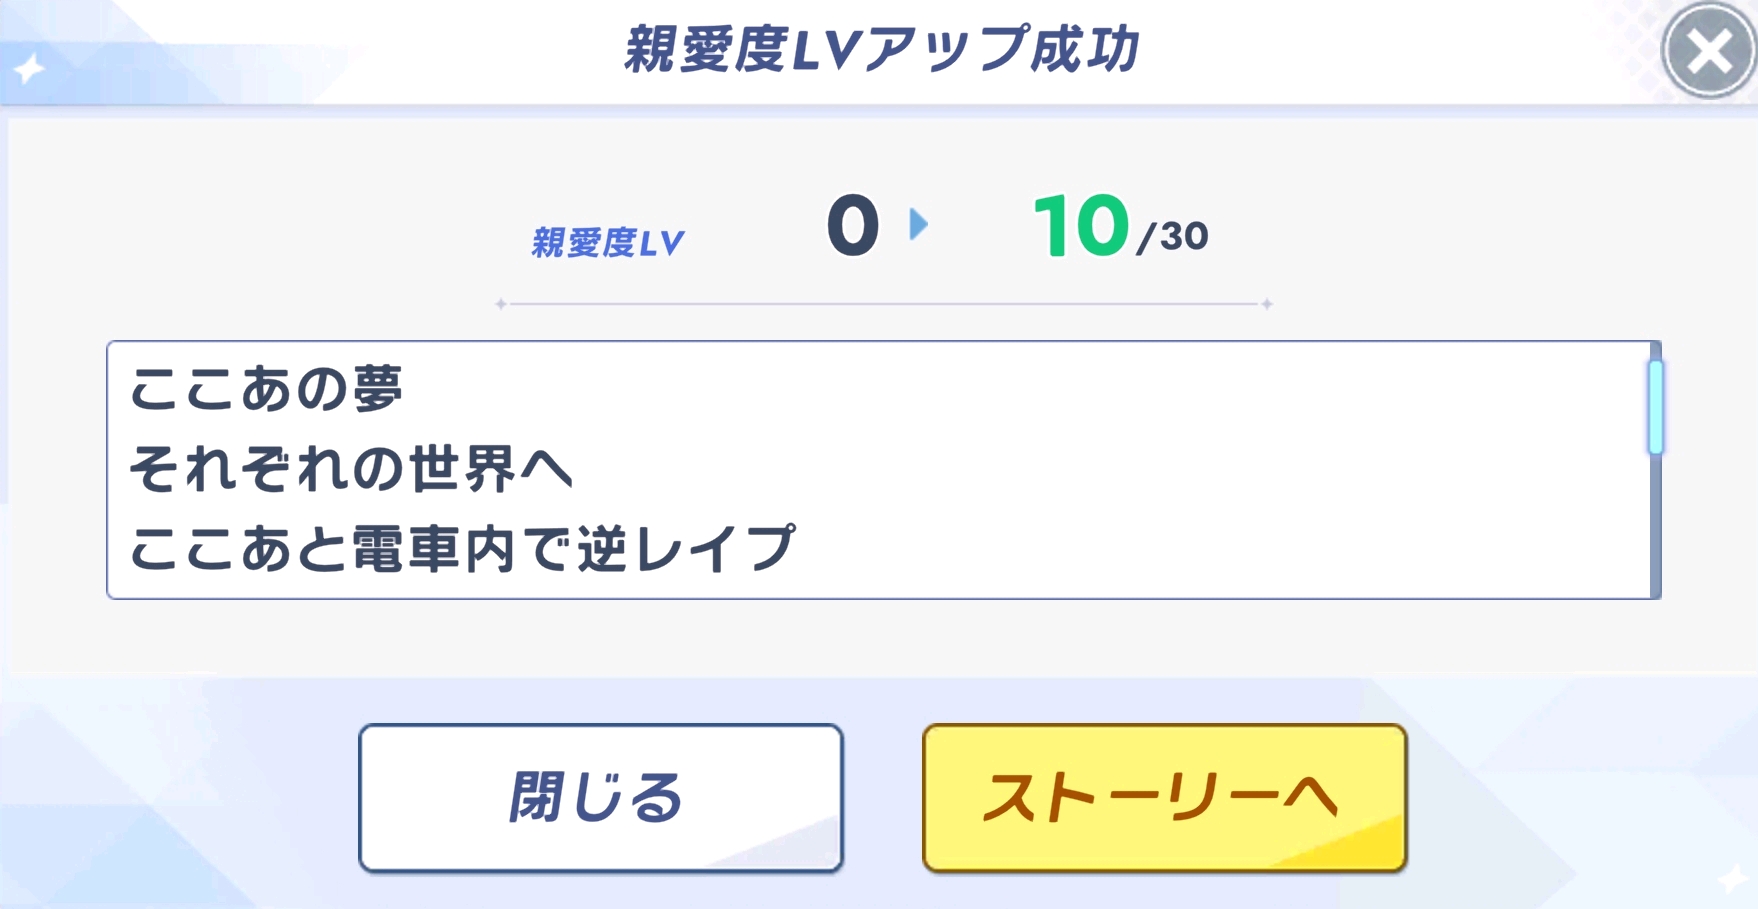The image size is (1758, 909).
Task: Click the right sparkle on divider line
Action: coord(1266,304)
